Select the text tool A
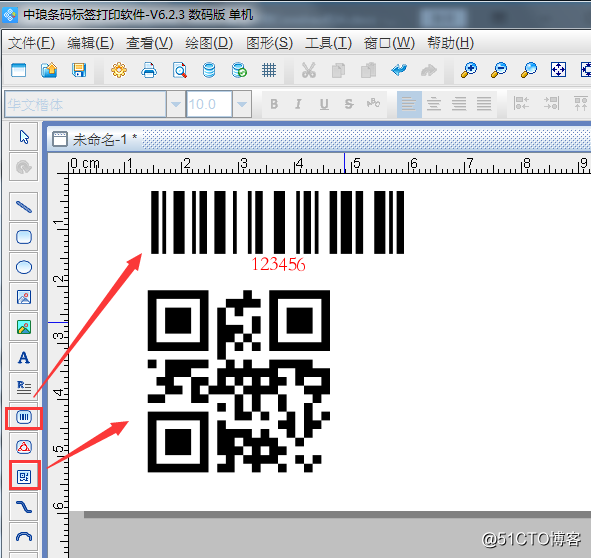591x558 pixels. pos(24,357)
